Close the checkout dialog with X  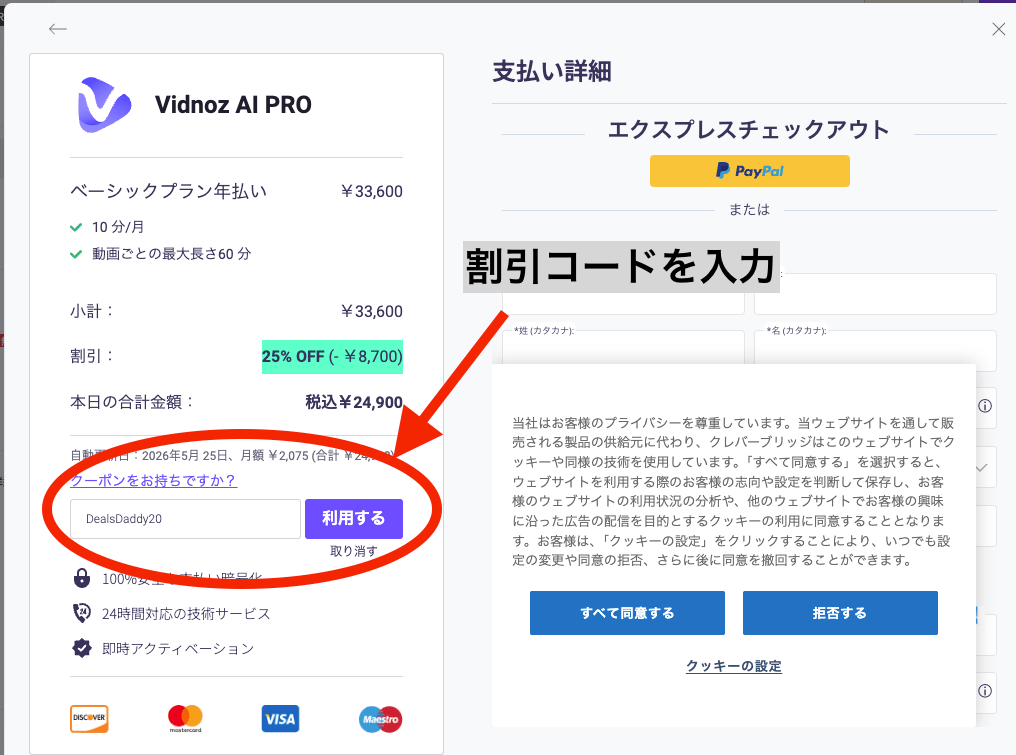(999, 29)
